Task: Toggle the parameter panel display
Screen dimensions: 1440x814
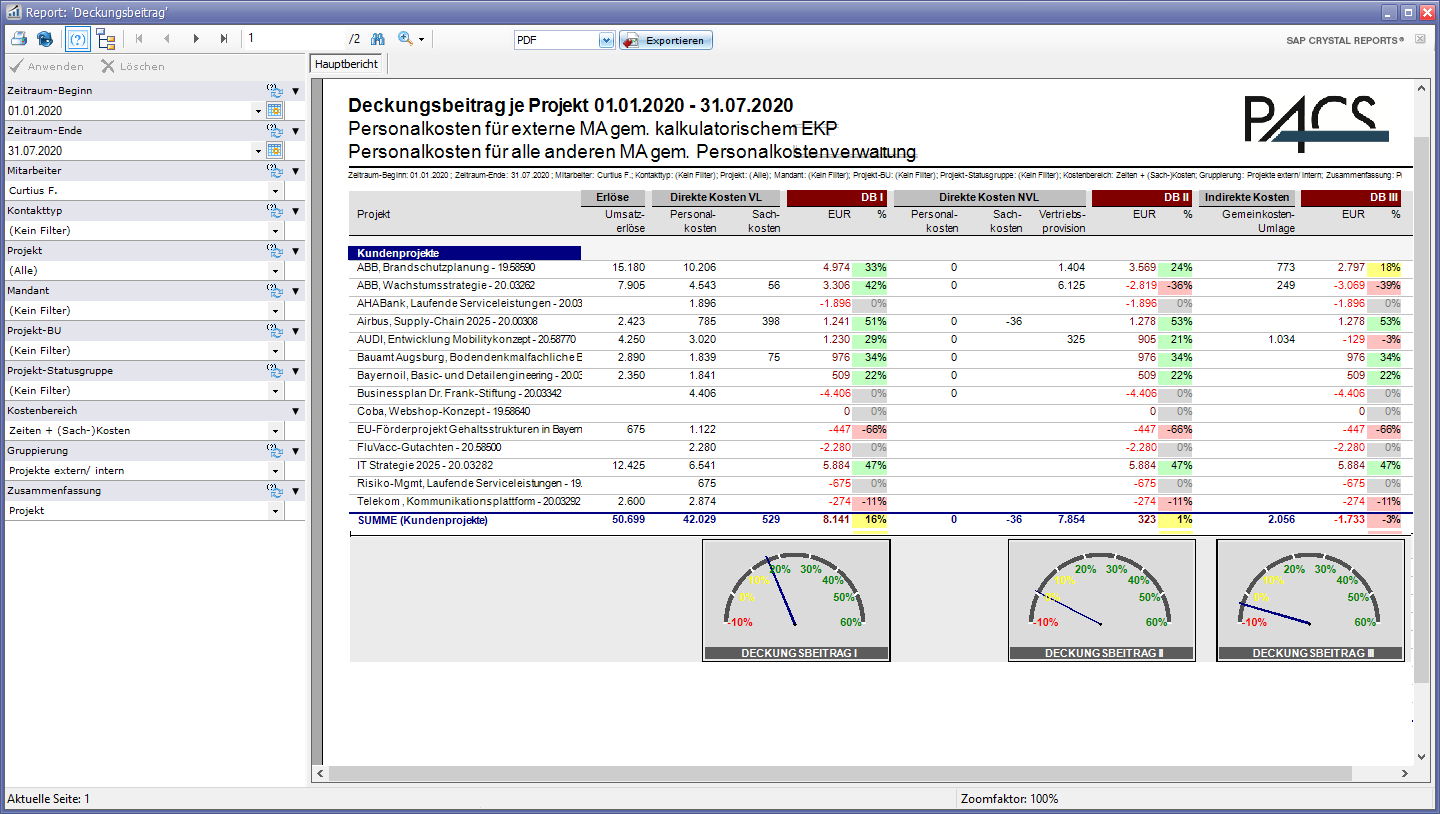Action: pyautogui.click(x=77, y=40)
